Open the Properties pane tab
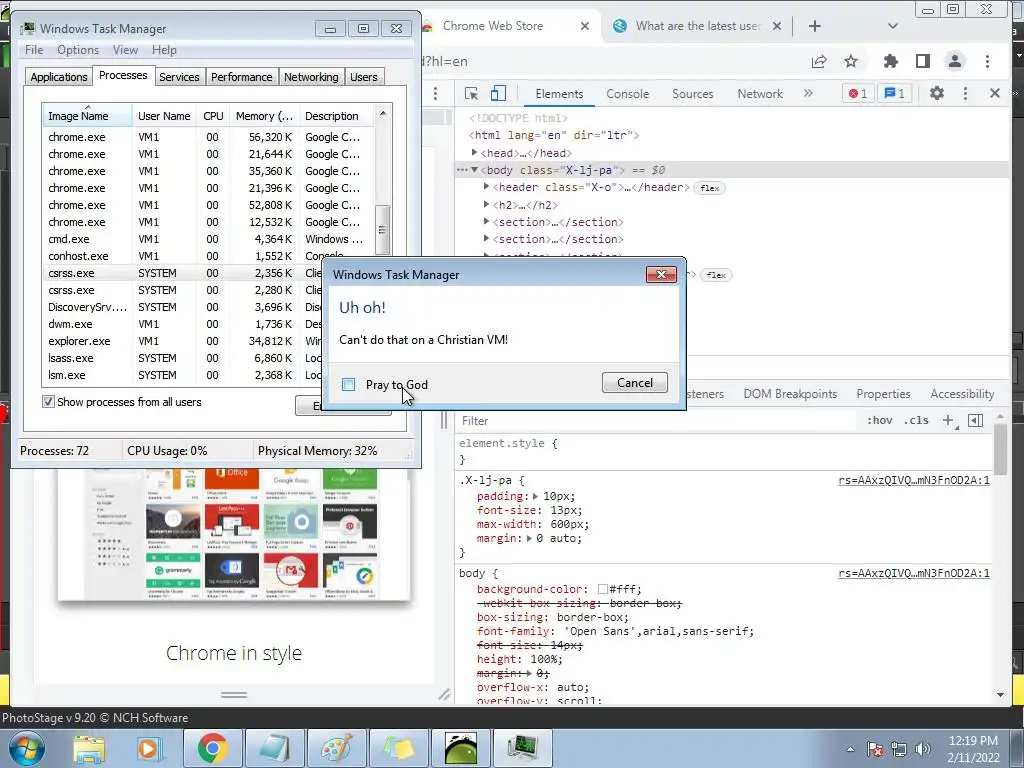Viewport: 1024px width, 768px height. tap(883, 394)
